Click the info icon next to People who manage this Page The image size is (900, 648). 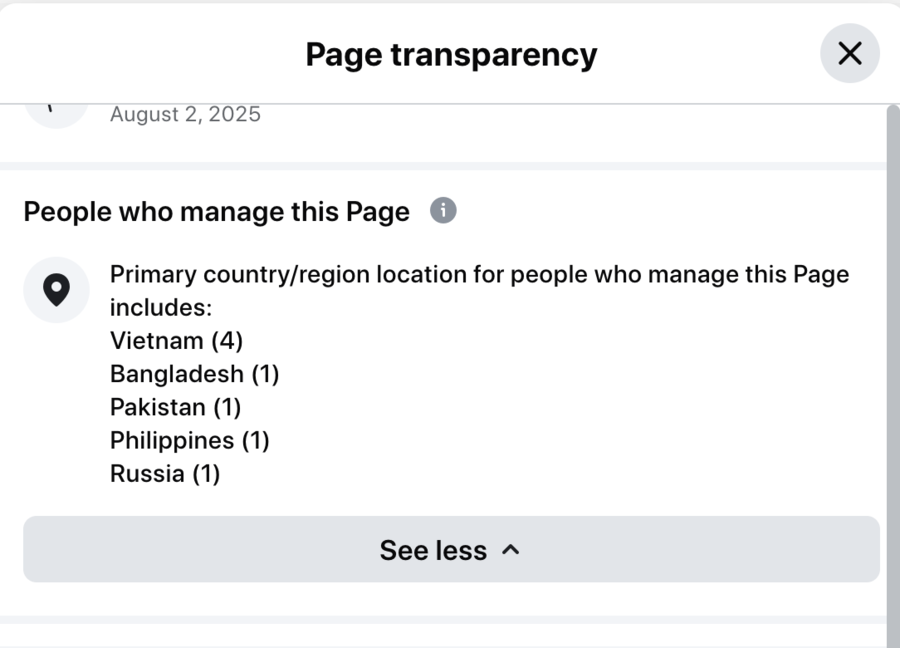442,211
